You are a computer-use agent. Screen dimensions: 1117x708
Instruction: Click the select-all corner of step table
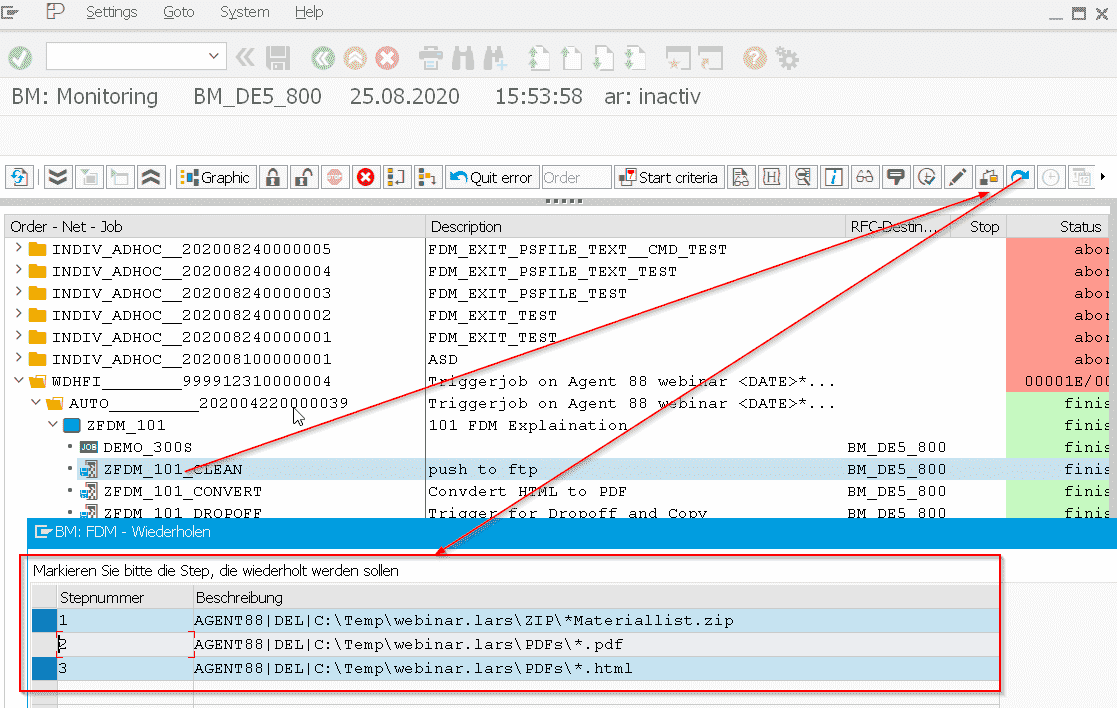[x=44, y=597]
